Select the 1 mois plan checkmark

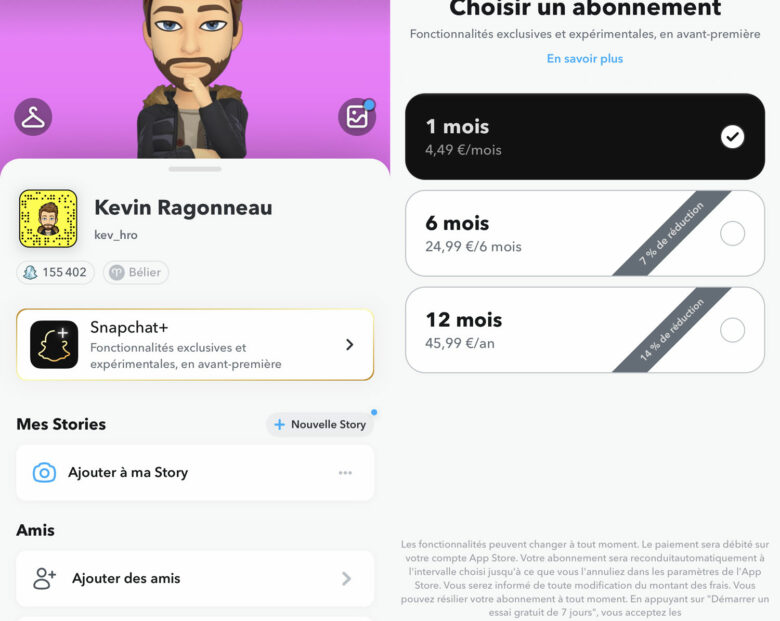732,137
